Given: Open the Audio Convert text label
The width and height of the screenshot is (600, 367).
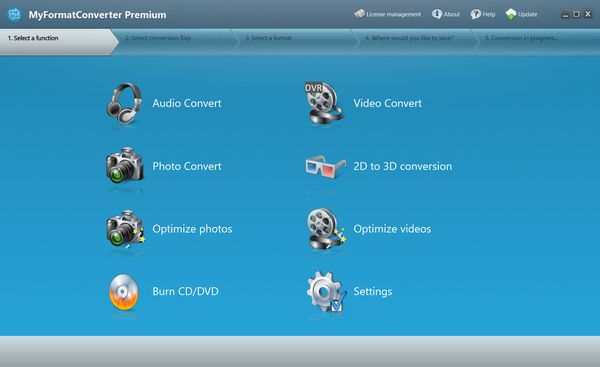Looking at the screenshot, I should coord(187,103).
